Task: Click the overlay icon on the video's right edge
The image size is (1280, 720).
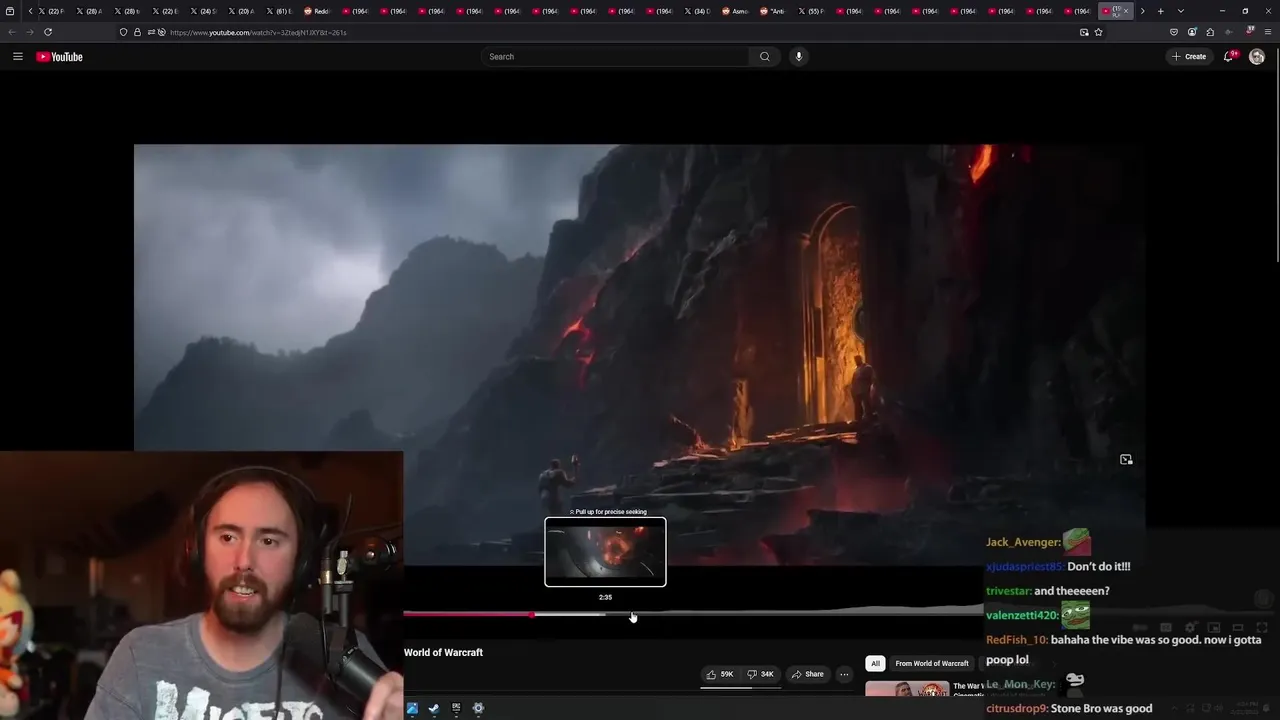Action: click(1126, 460)
